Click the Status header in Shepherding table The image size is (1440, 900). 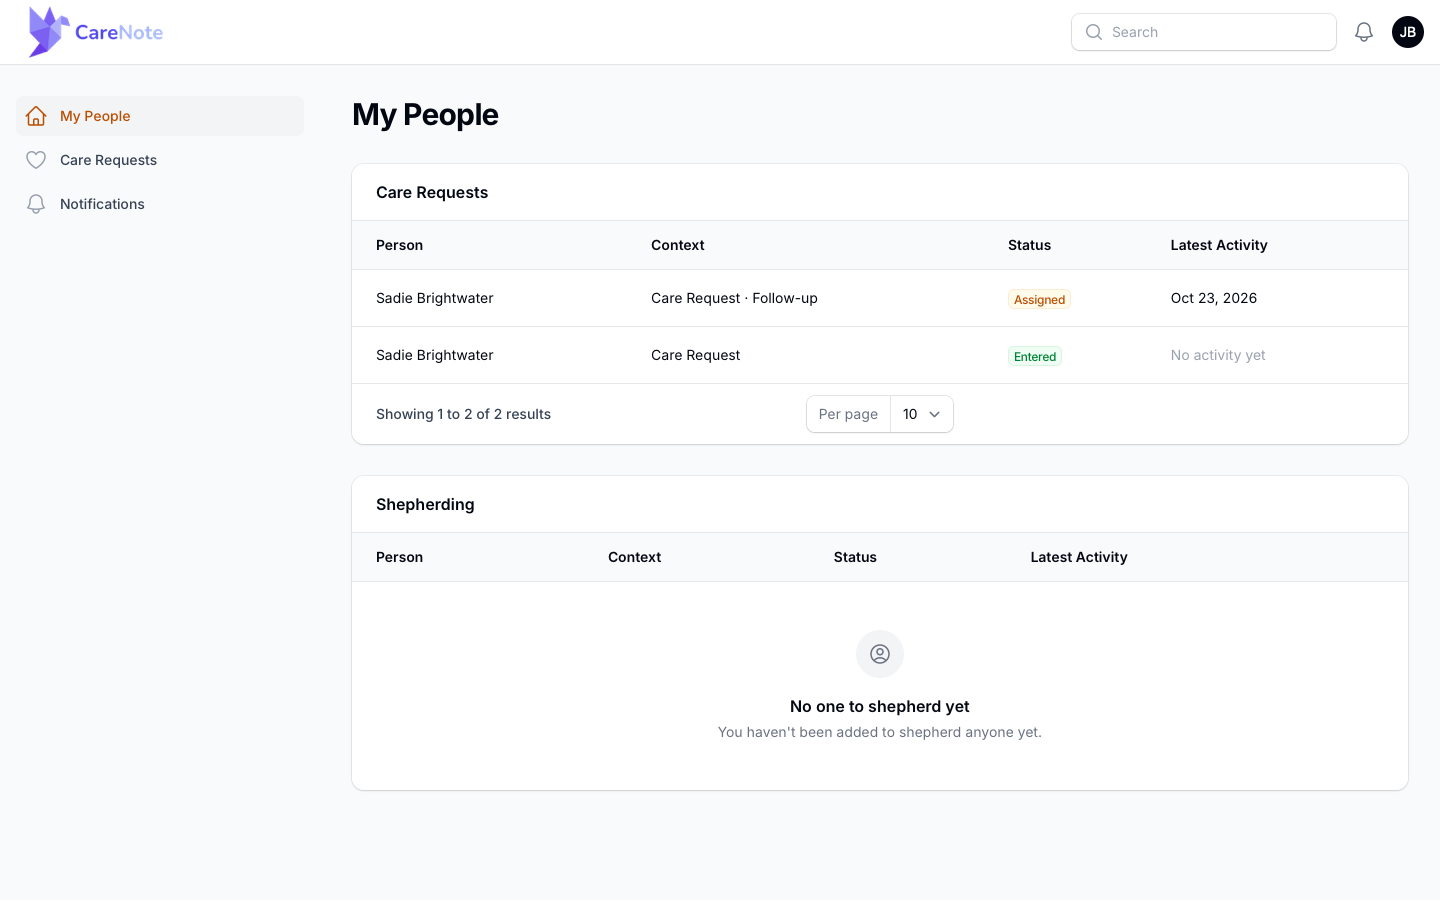click(855, 557)
